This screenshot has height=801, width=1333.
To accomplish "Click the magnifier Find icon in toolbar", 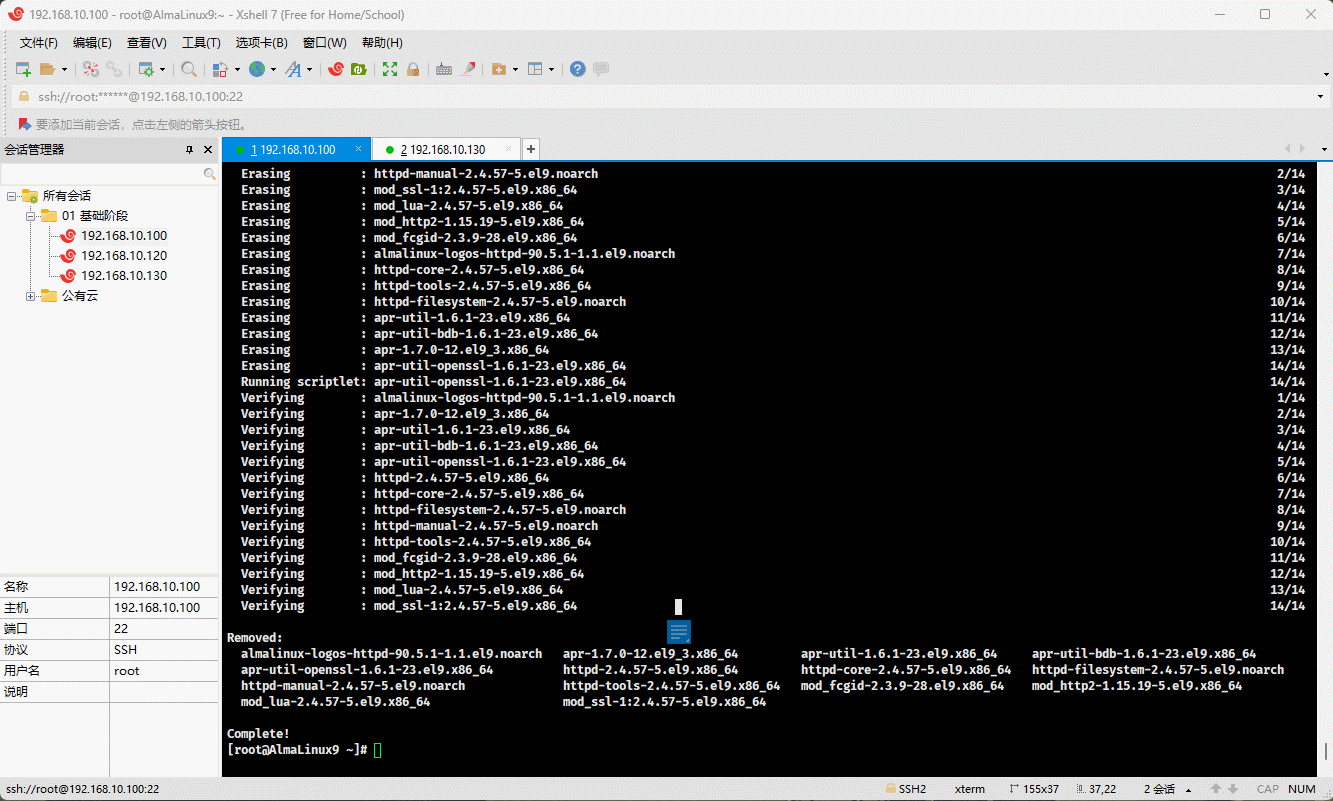I will [188, 69].
